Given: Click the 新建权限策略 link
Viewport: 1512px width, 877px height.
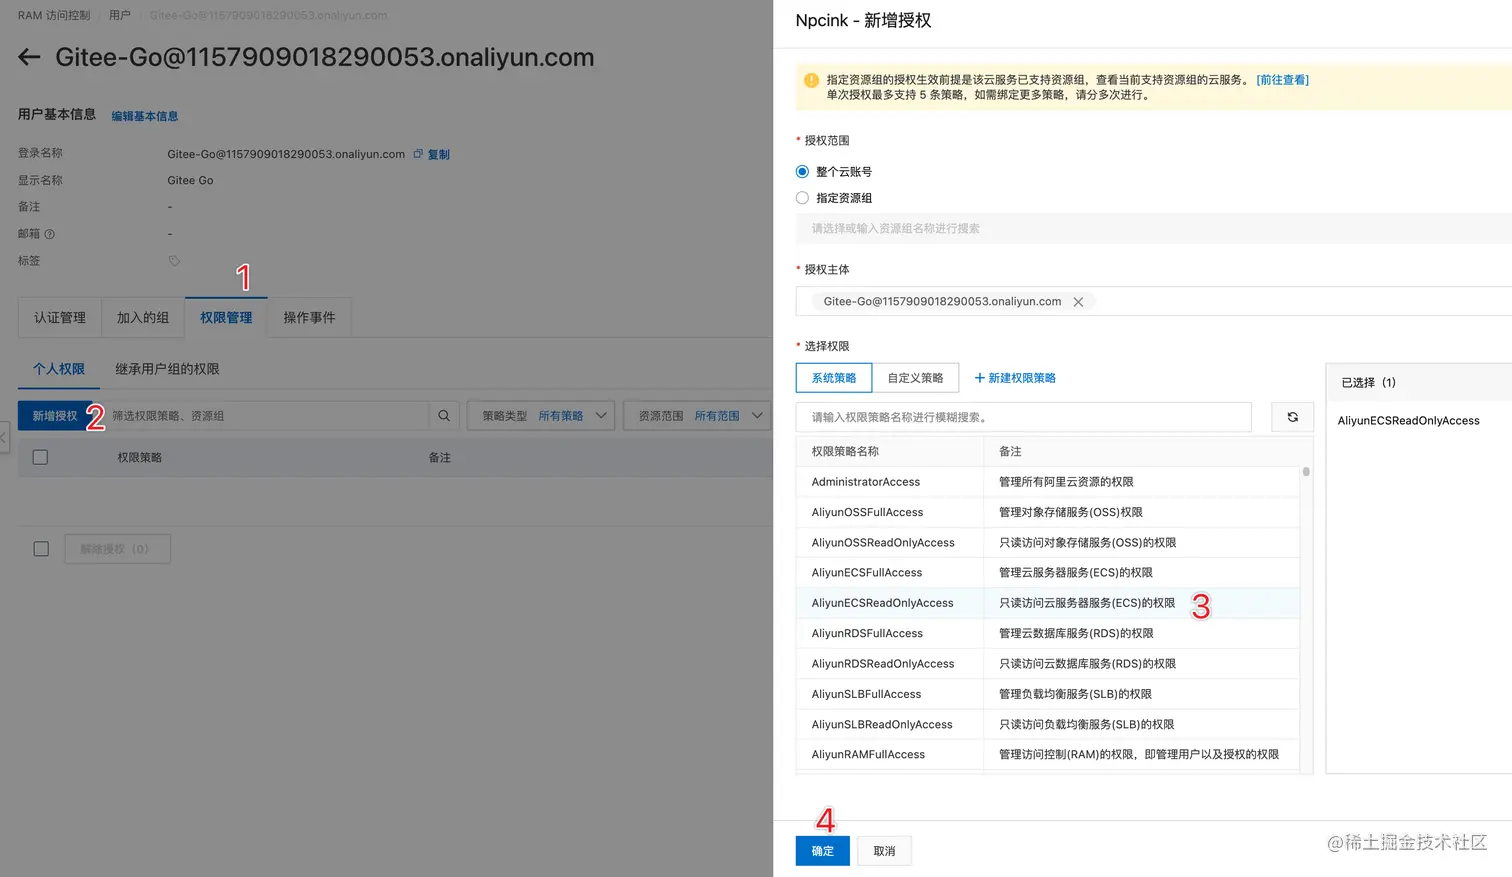Looking at the screenshot, I should pyautogui.click(x=1022, y=378).
